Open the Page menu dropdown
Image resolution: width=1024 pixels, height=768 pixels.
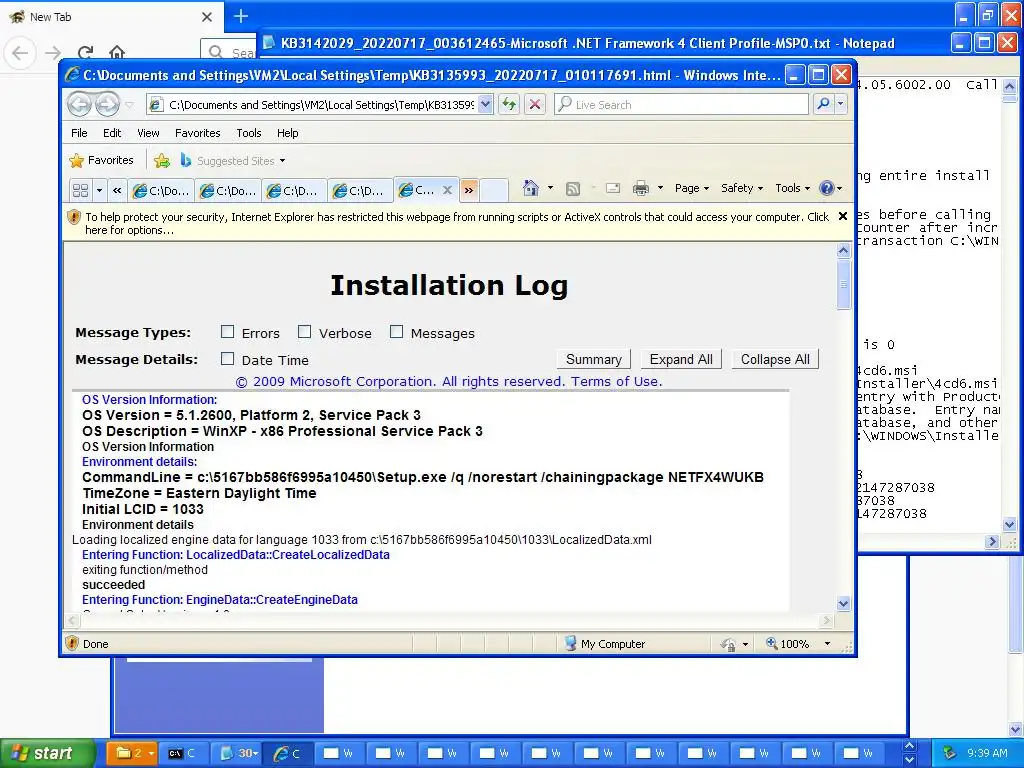coord(692,188)
